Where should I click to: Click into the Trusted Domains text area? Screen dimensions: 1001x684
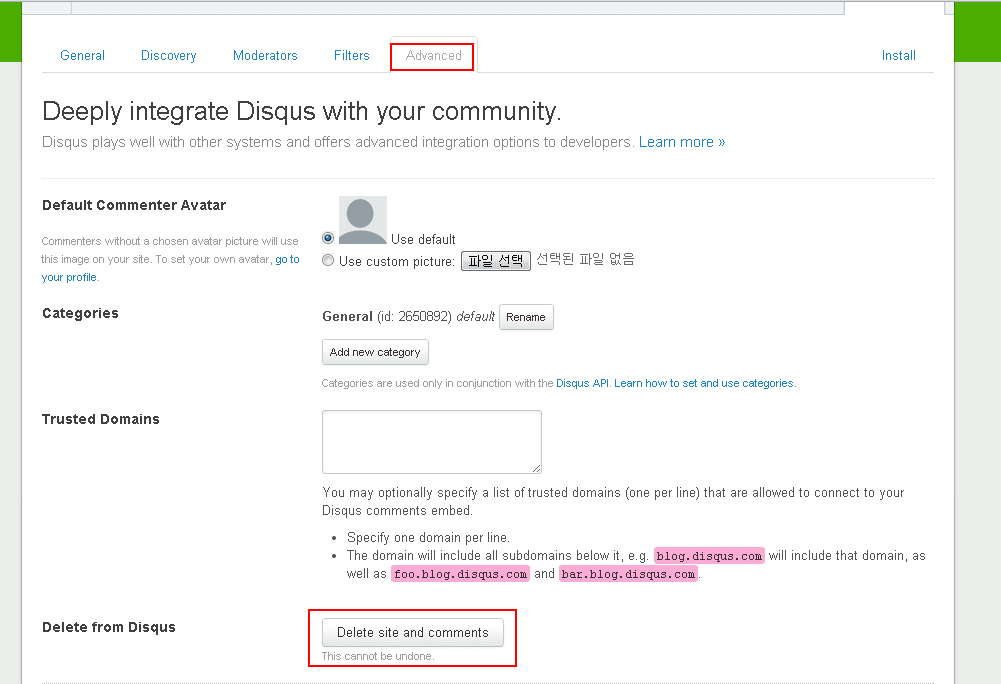click(432, 442)
